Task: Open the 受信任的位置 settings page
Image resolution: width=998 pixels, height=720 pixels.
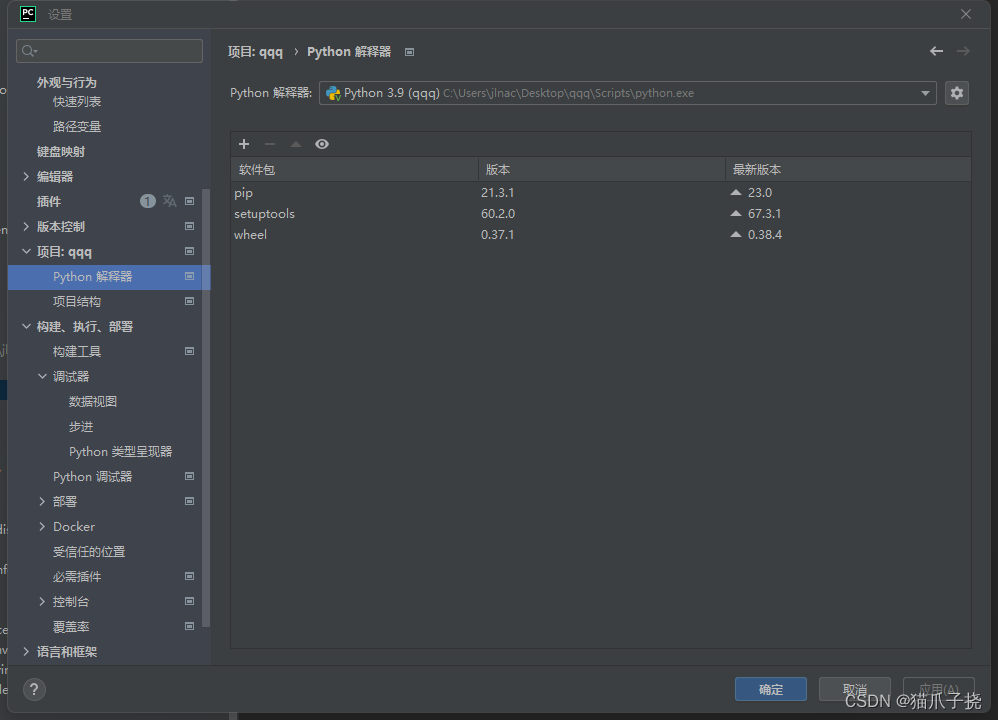Action: 89,551
